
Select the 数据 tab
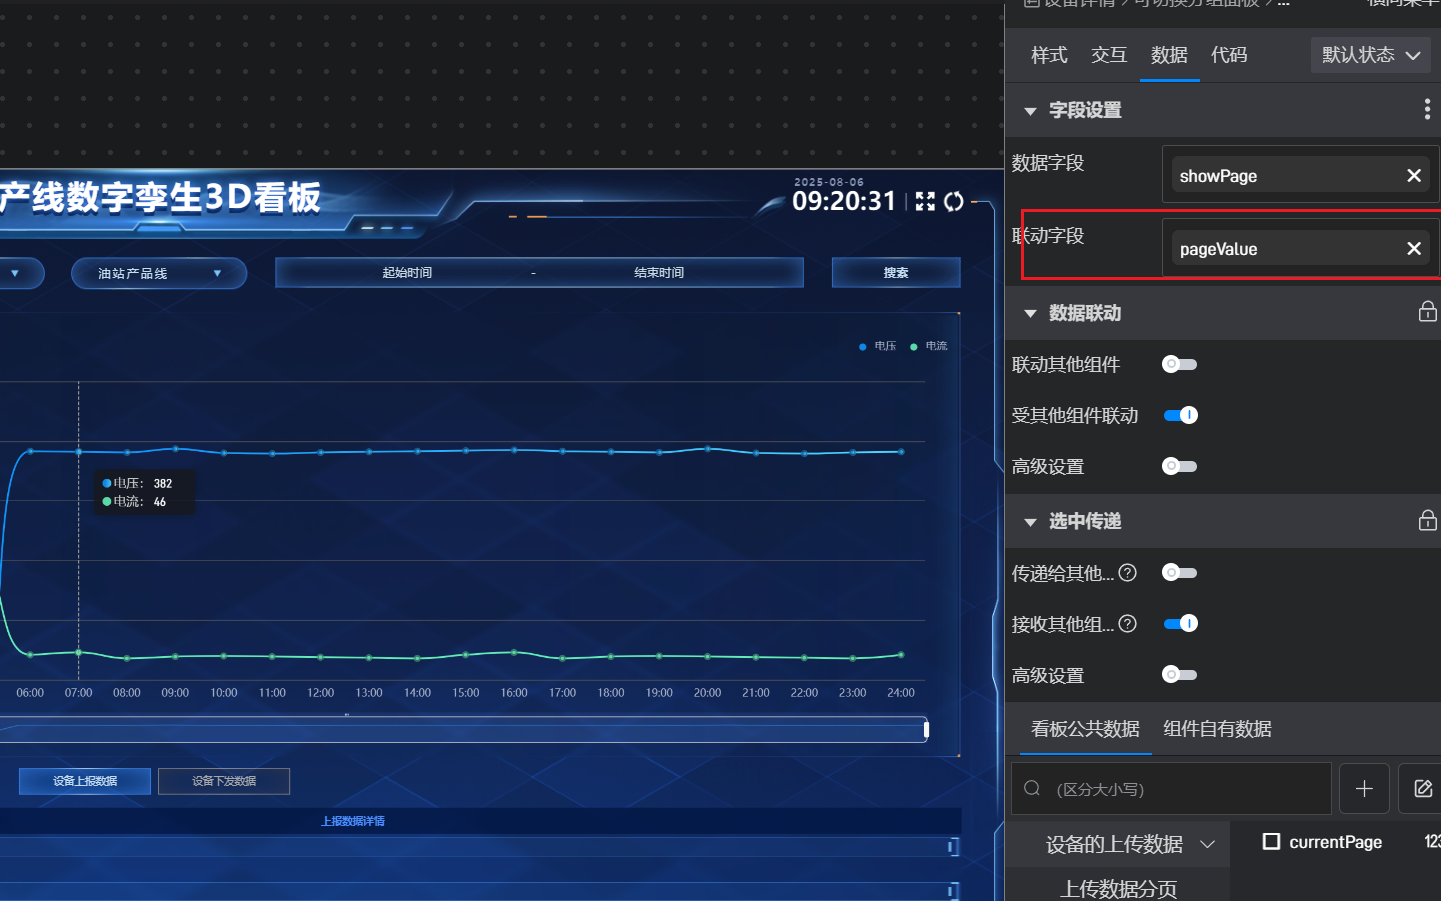click(x=1169, y=55)
